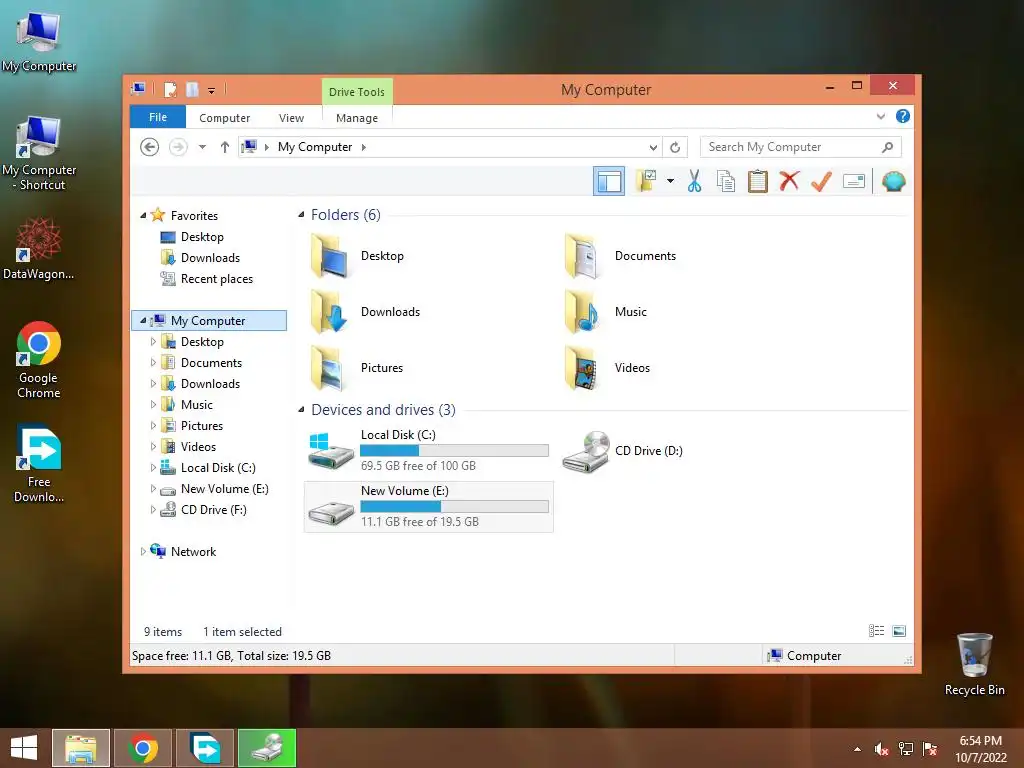Expand Documents node in navigation tree

(153, 362)
